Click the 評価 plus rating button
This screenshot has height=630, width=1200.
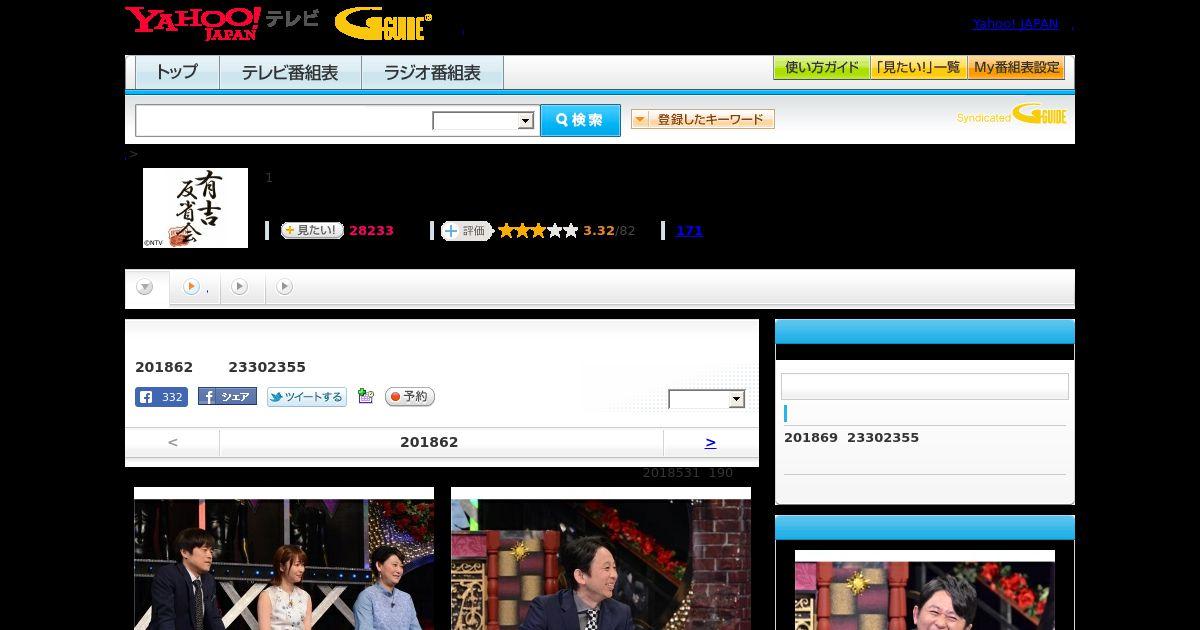467,231
